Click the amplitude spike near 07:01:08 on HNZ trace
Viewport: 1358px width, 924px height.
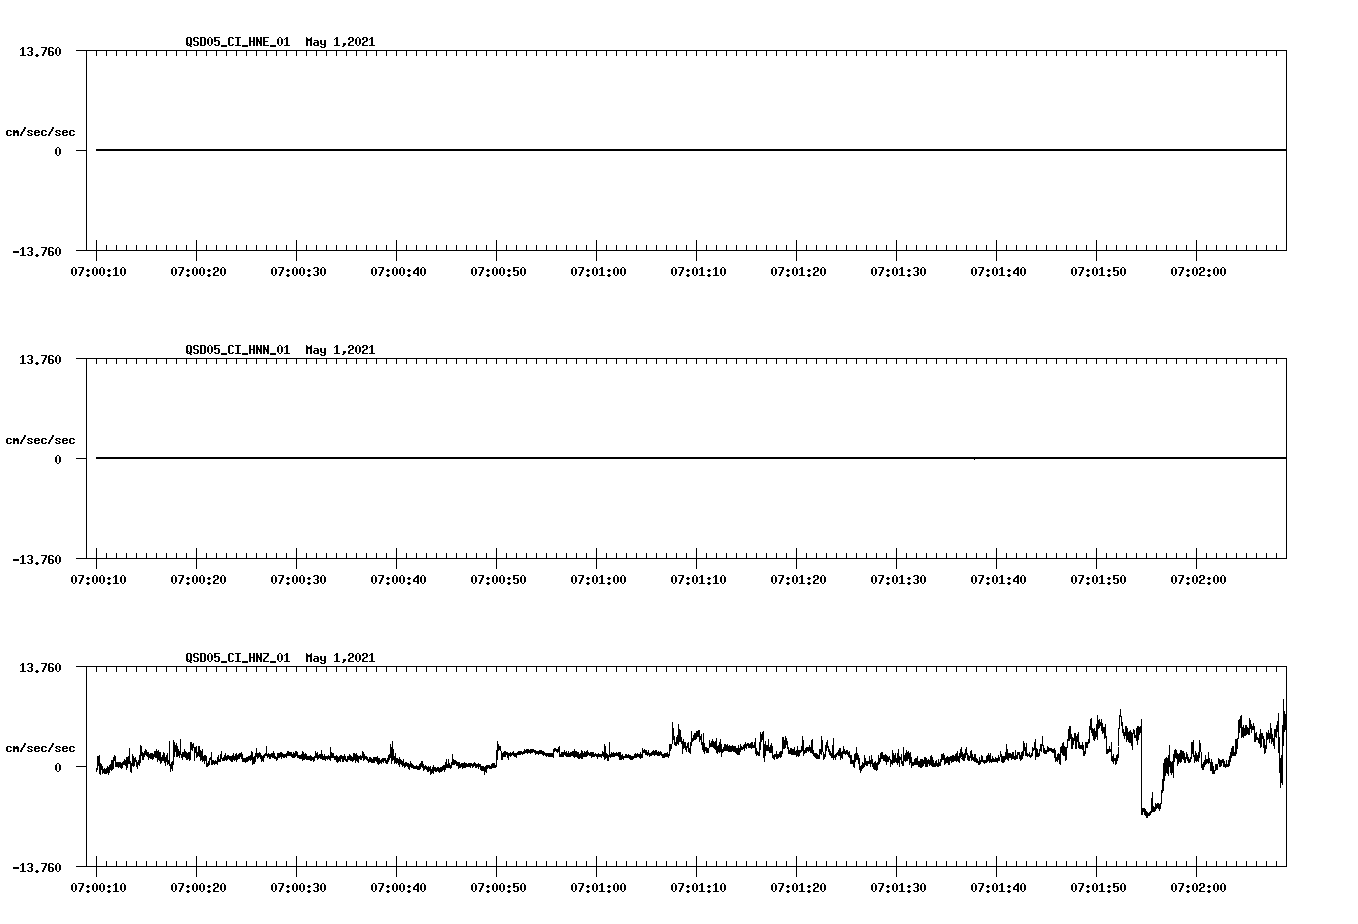click(674, 720)
